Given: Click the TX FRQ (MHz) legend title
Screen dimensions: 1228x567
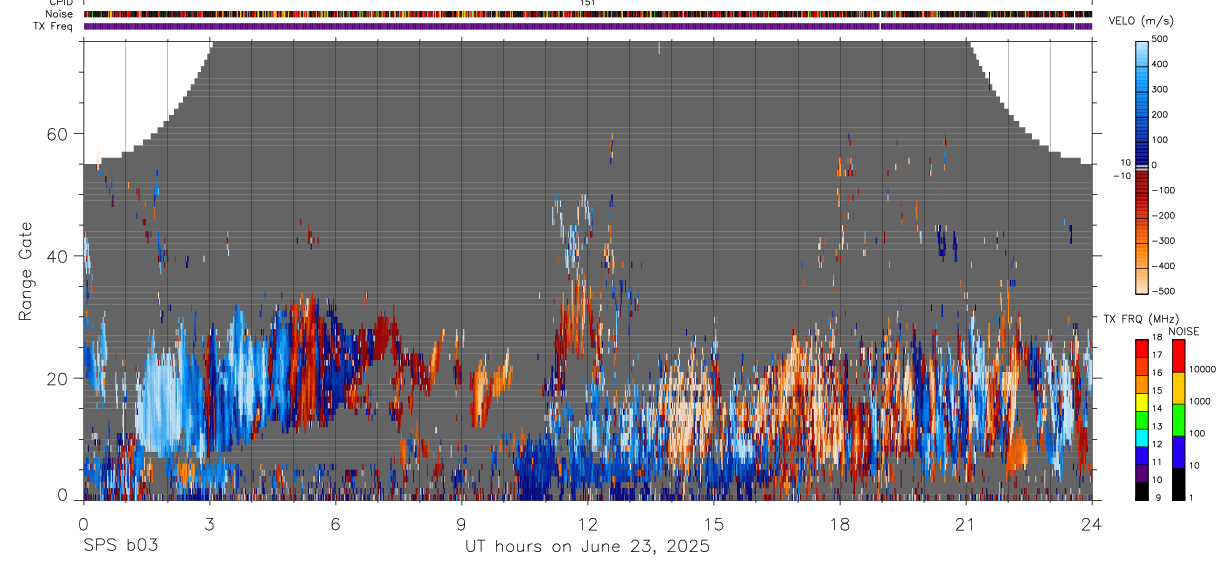Looking at the screenshot, I should 1141,319.
